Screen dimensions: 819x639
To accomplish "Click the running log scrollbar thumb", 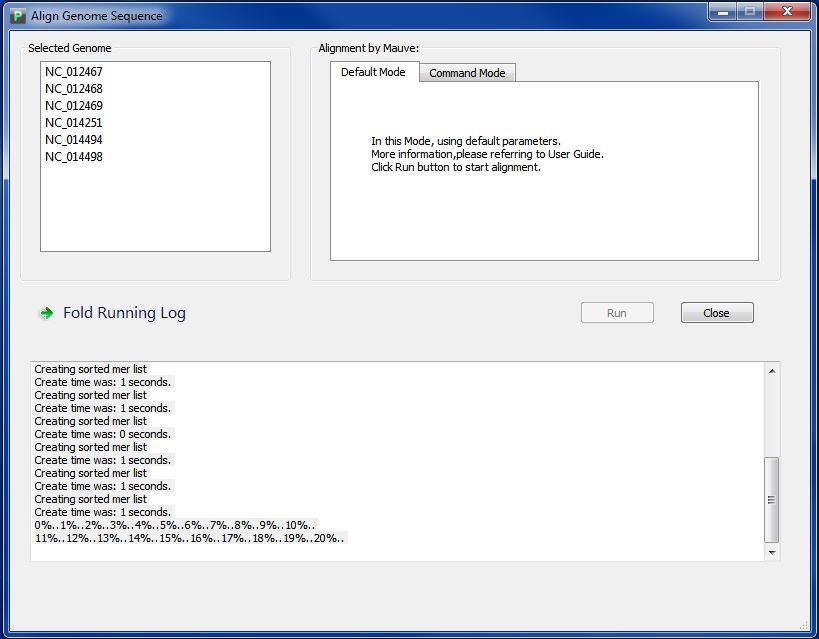I will pyautogui.click(x=771, y=500).
